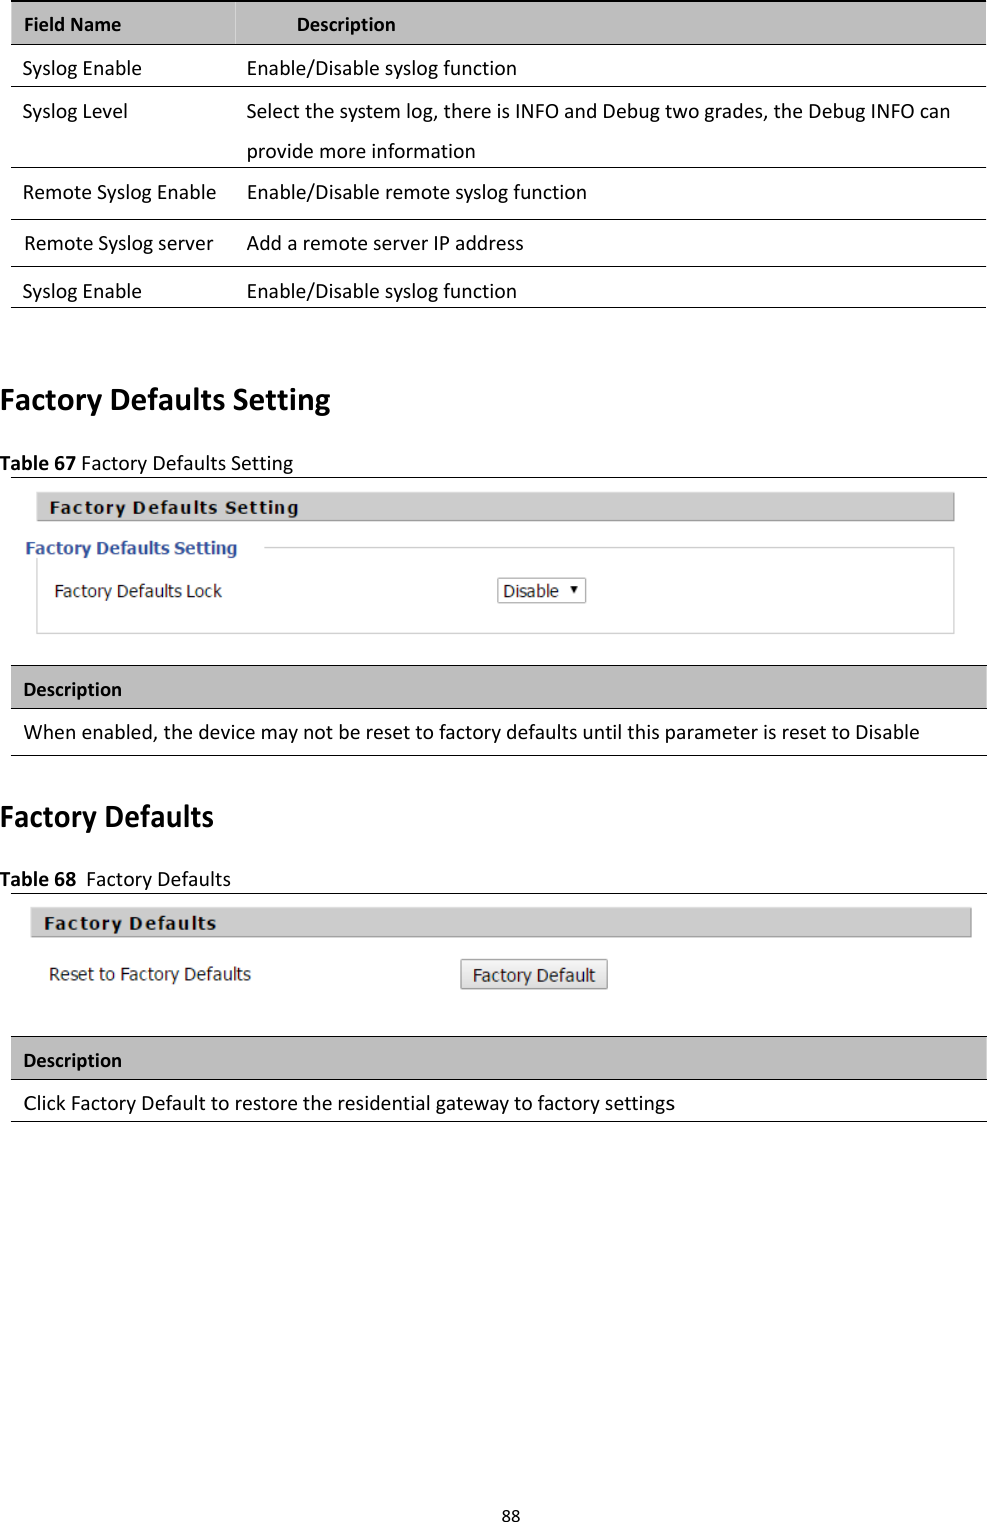Click the dropdown arrow next to Disable
Image resolution: width=987 pixels, height=1522 pixels.
pos(572,591)
